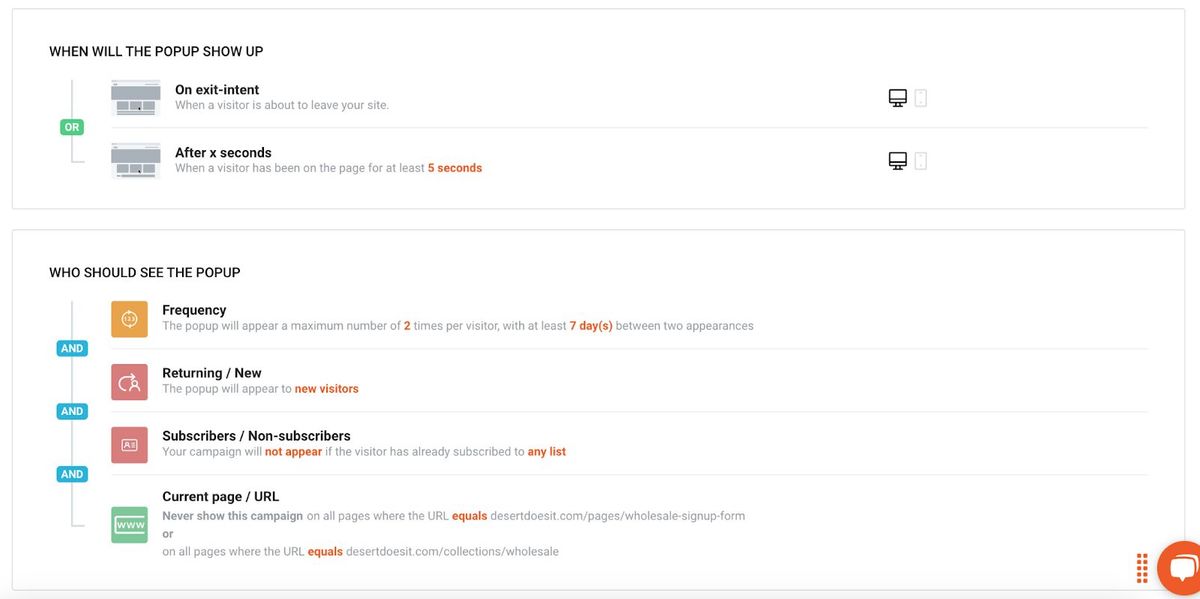Edit the 5 seconds delay value

coord(454,168)
